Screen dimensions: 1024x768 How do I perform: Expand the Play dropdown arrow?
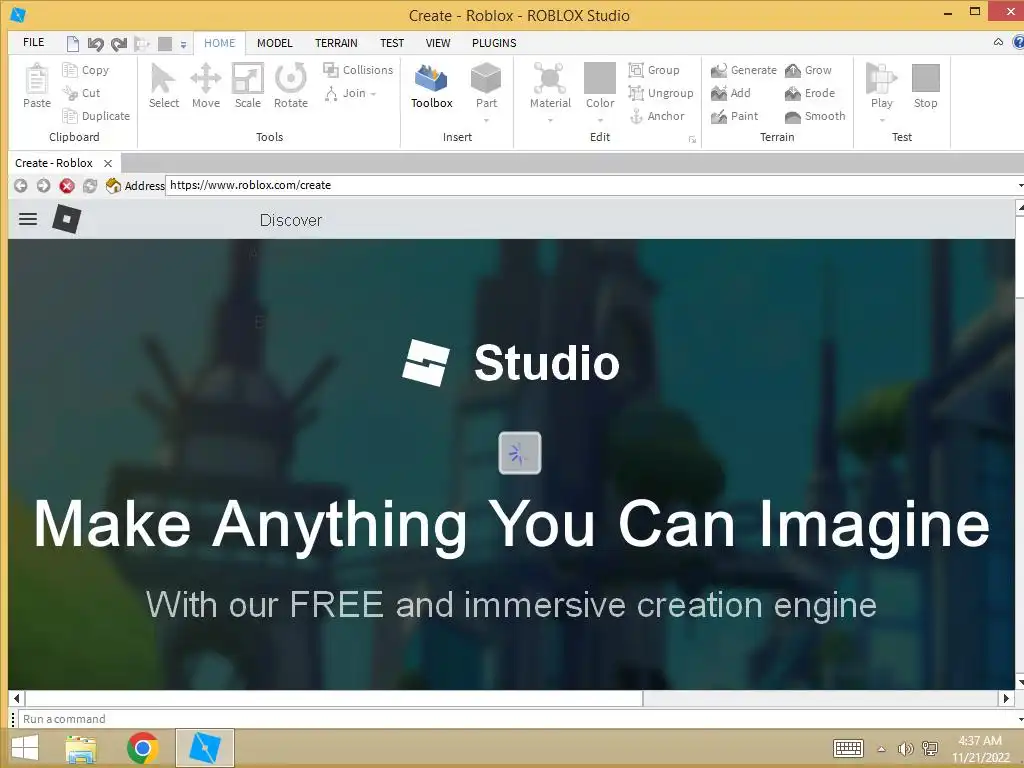tap(881, 120)
